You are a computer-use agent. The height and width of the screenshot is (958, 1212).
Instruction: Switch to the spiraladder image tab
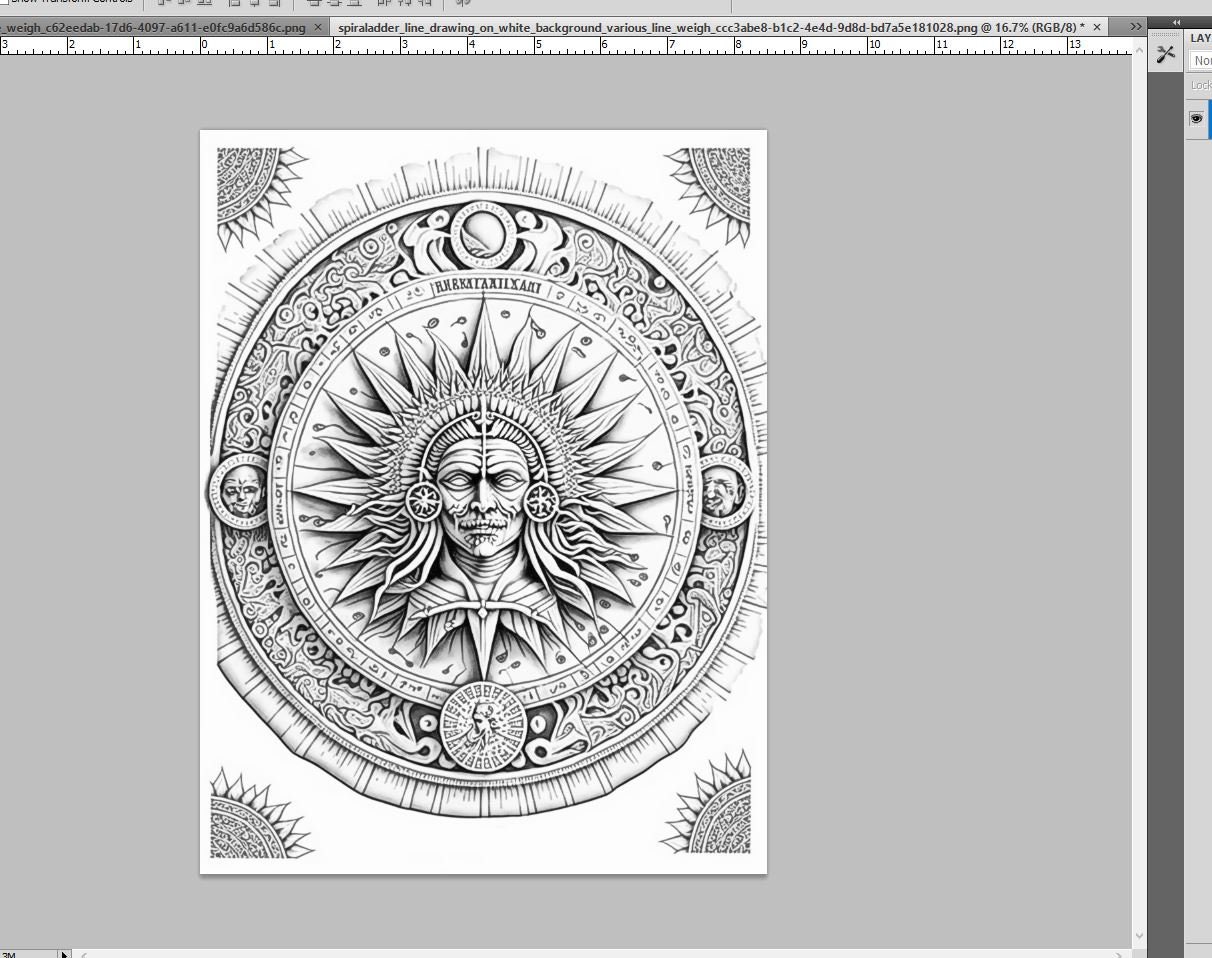tap(700, 27)
